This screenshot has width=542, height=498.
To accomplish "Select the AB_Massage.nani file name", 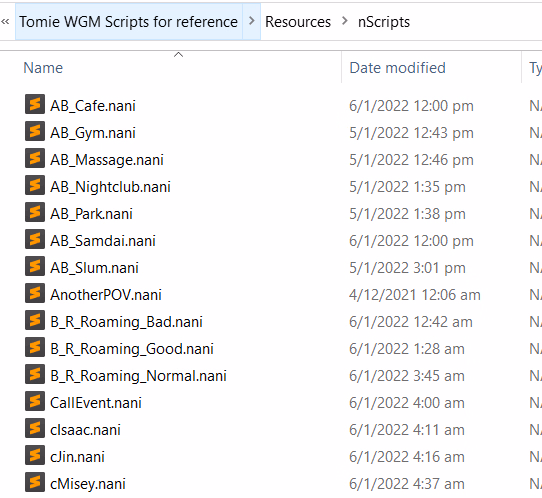I will [x=107, y=160].
